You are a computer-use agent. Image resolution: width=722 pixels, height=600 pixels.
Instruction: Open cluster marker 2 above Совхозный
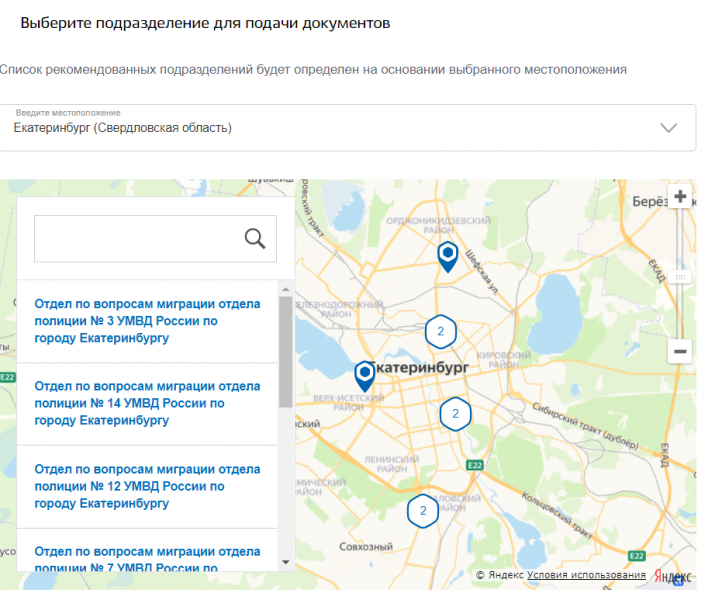pos(423,511)
